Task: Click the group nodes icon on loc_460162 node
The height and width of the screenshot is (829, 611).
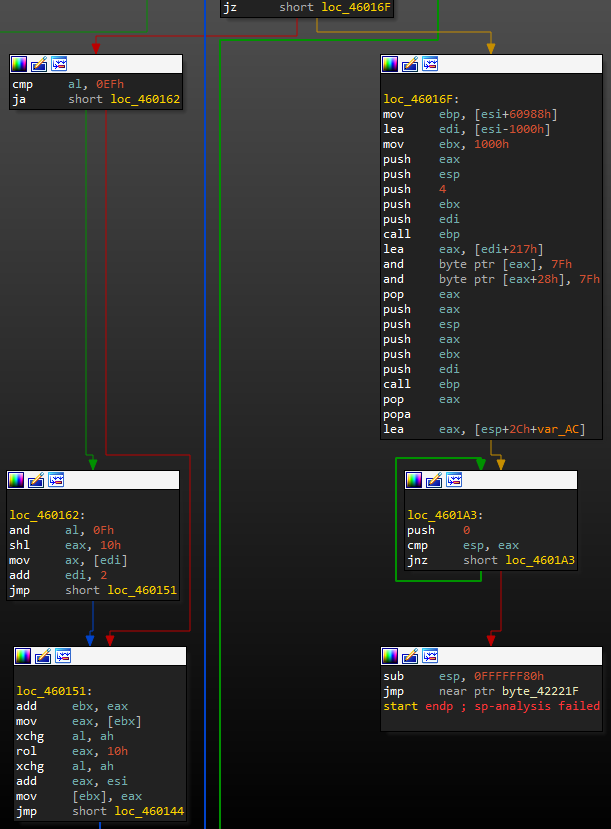Action: 56,480
